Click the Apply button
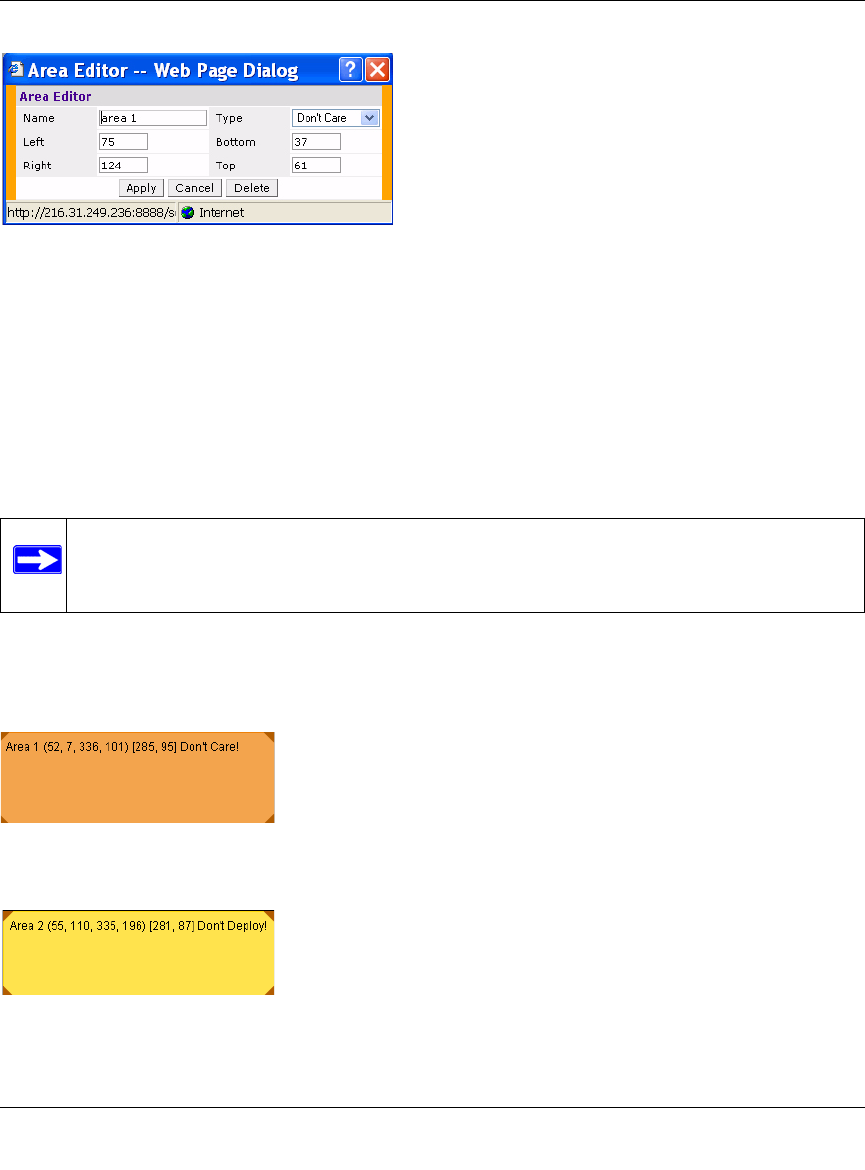 [x=141, y=188]
